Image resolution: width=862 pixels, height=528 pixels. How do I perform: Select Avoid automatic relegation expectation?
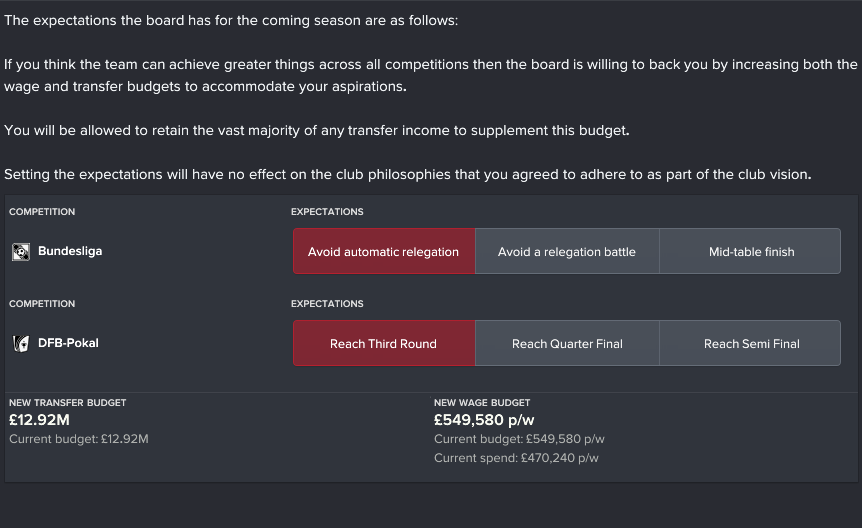(384, 251)
